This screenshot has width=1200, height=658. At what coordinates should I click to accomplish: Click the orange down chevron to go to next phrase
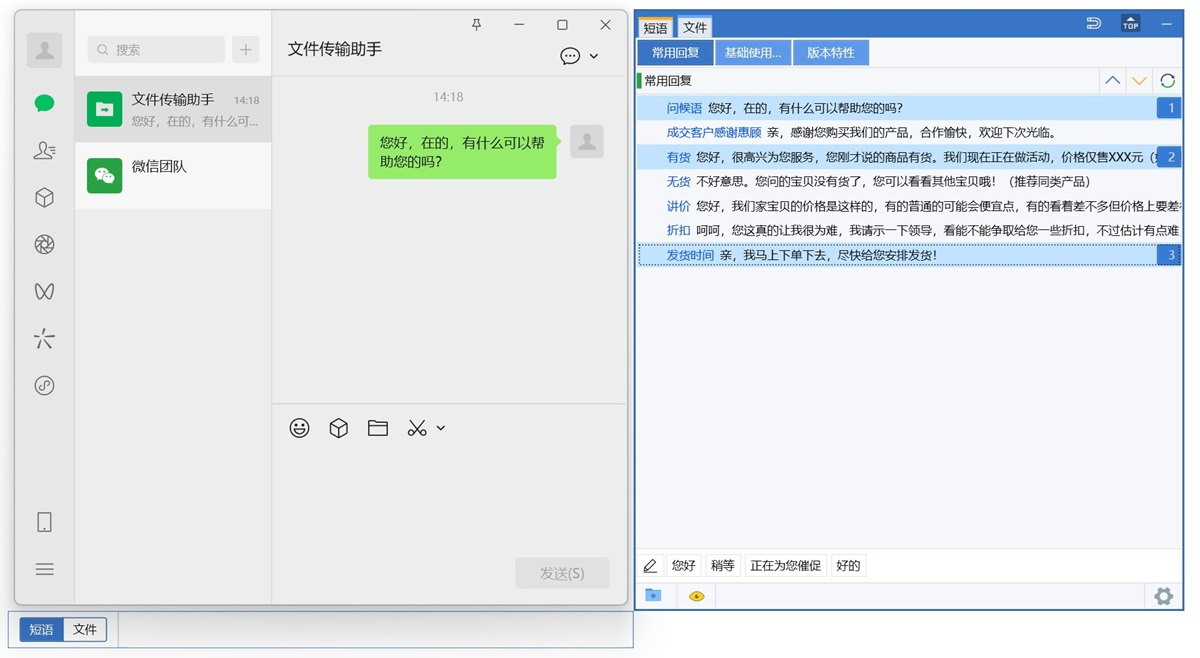(1139, 80)
